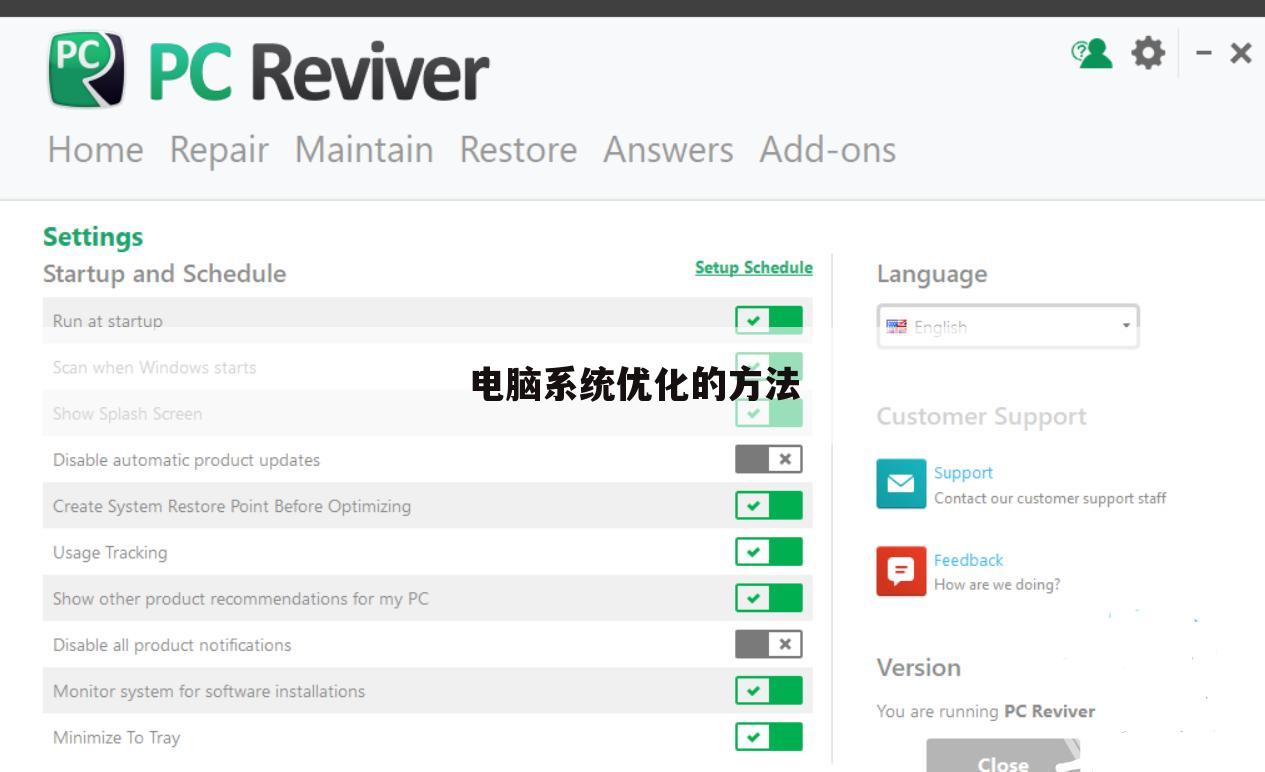Click the 'Minimize To Tray' label
This screenshot has width=1265, height=772.
coord(117,738)
